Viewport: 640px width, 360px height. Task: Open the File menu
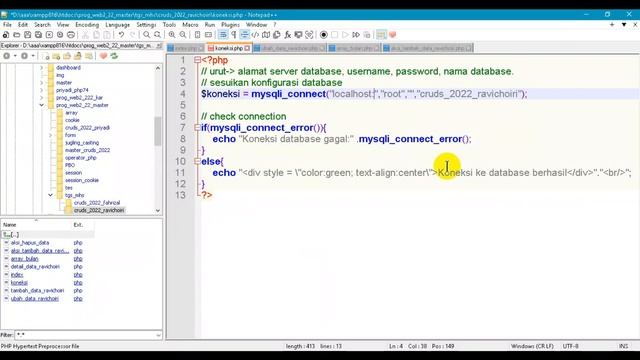[x=7, y=24]
